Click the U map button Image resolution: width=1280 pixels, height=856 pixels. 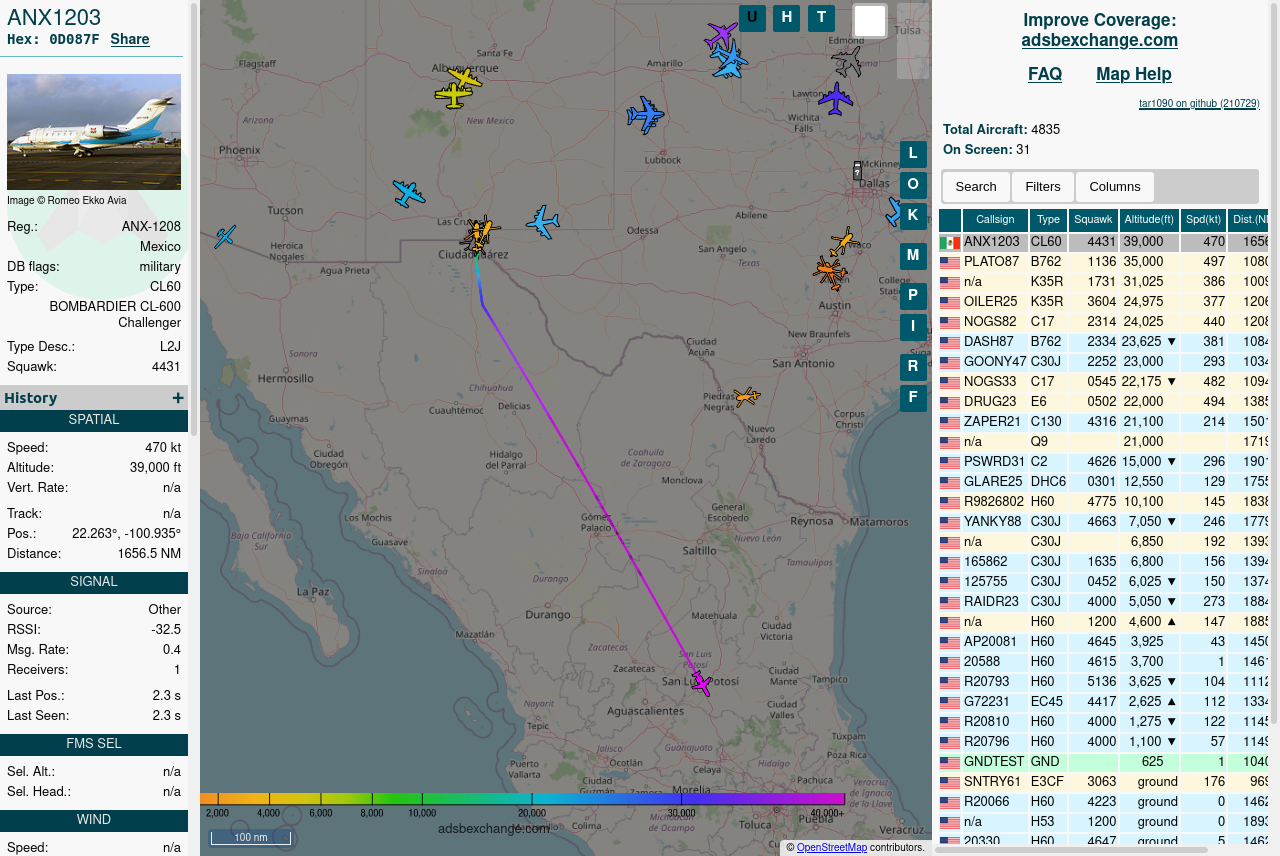[x=752, y=17]
